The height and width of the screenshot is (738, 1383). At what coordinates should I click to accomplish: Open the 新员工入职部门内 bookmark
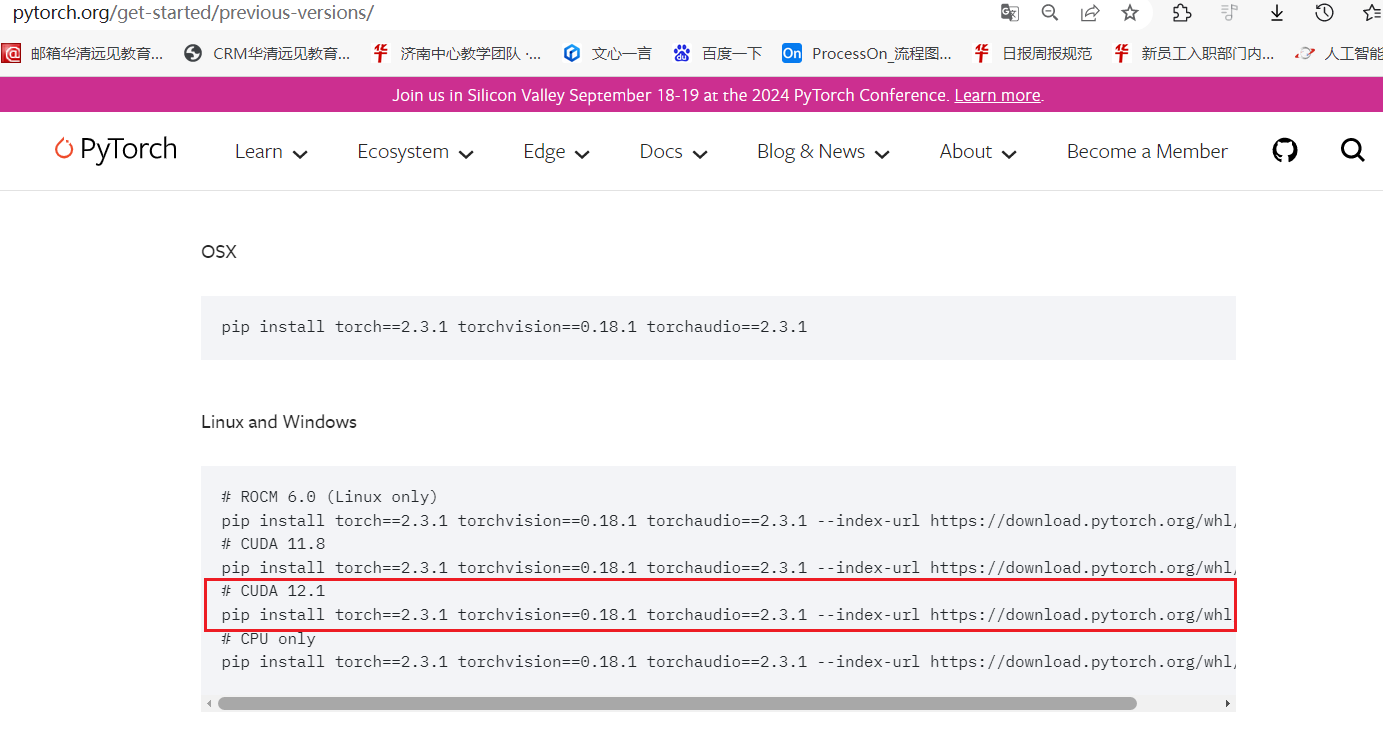pos(1194,53)
